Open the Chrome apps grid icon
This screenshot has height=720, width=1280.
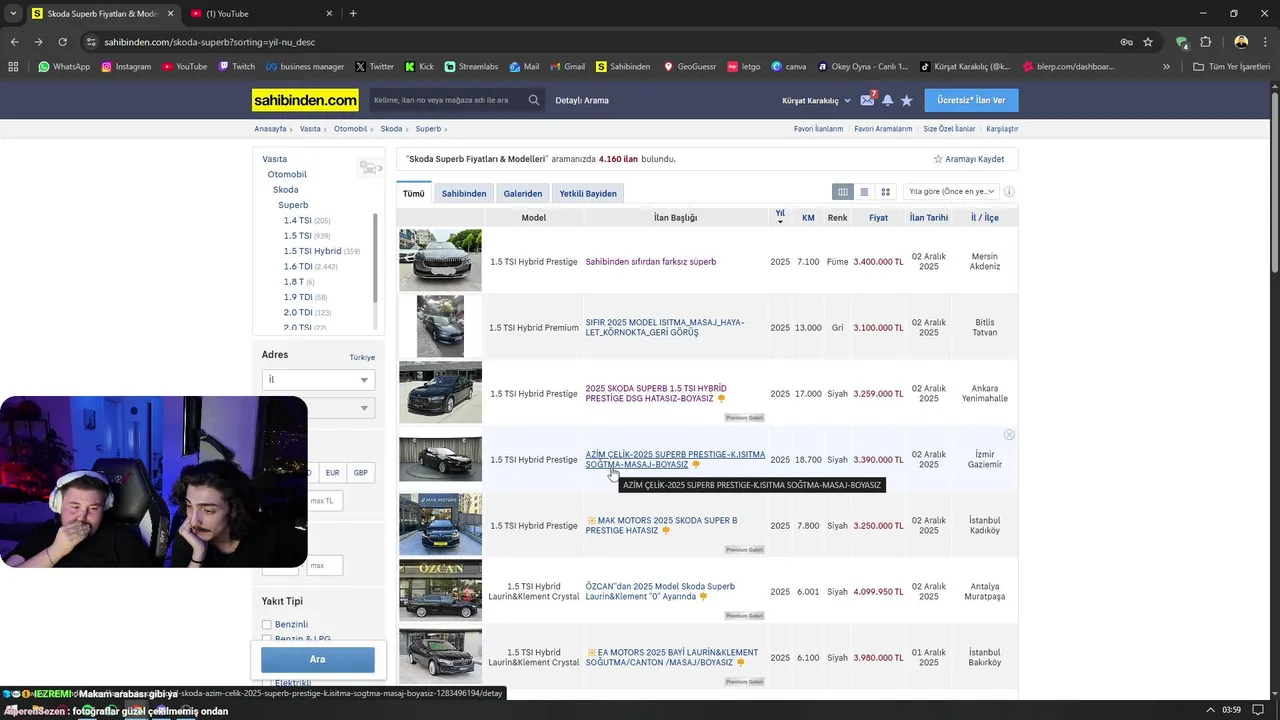(x=13, y=67)
